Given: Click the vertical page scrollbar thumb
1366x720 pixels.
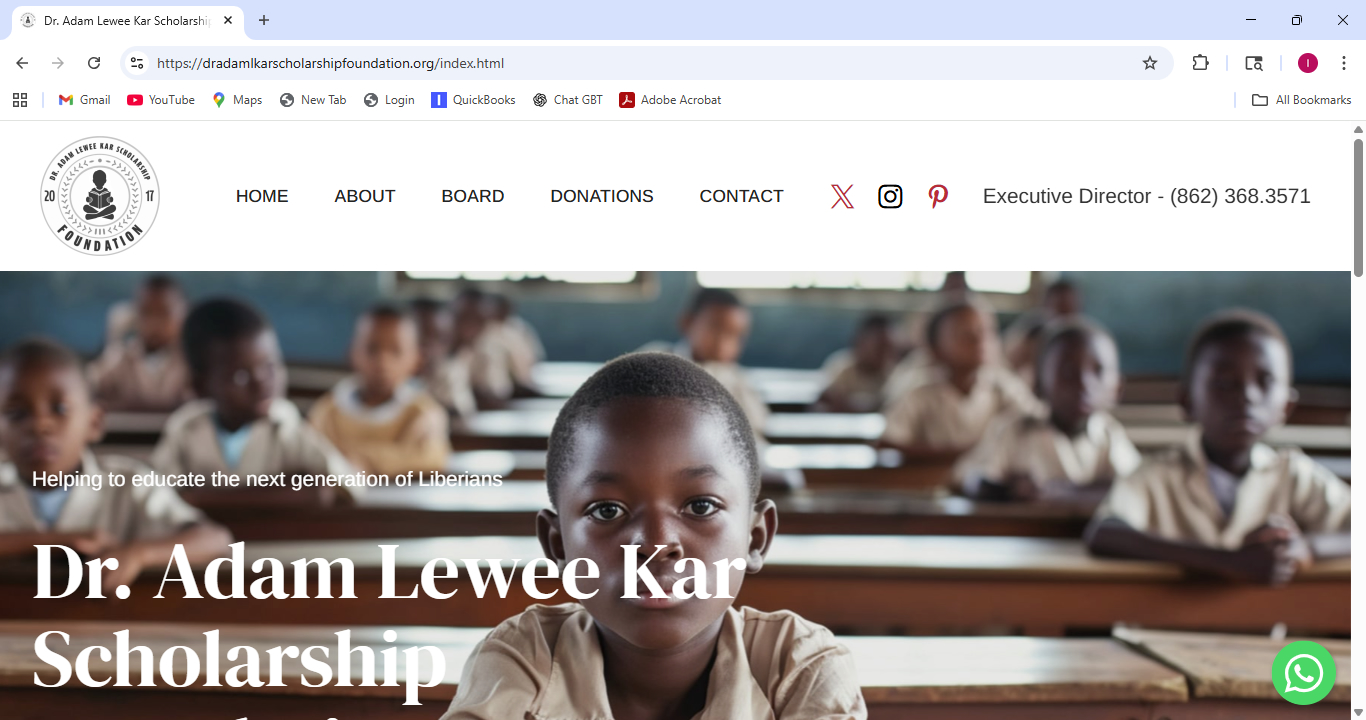Looking at the screenshot, I should (1359, 207).
